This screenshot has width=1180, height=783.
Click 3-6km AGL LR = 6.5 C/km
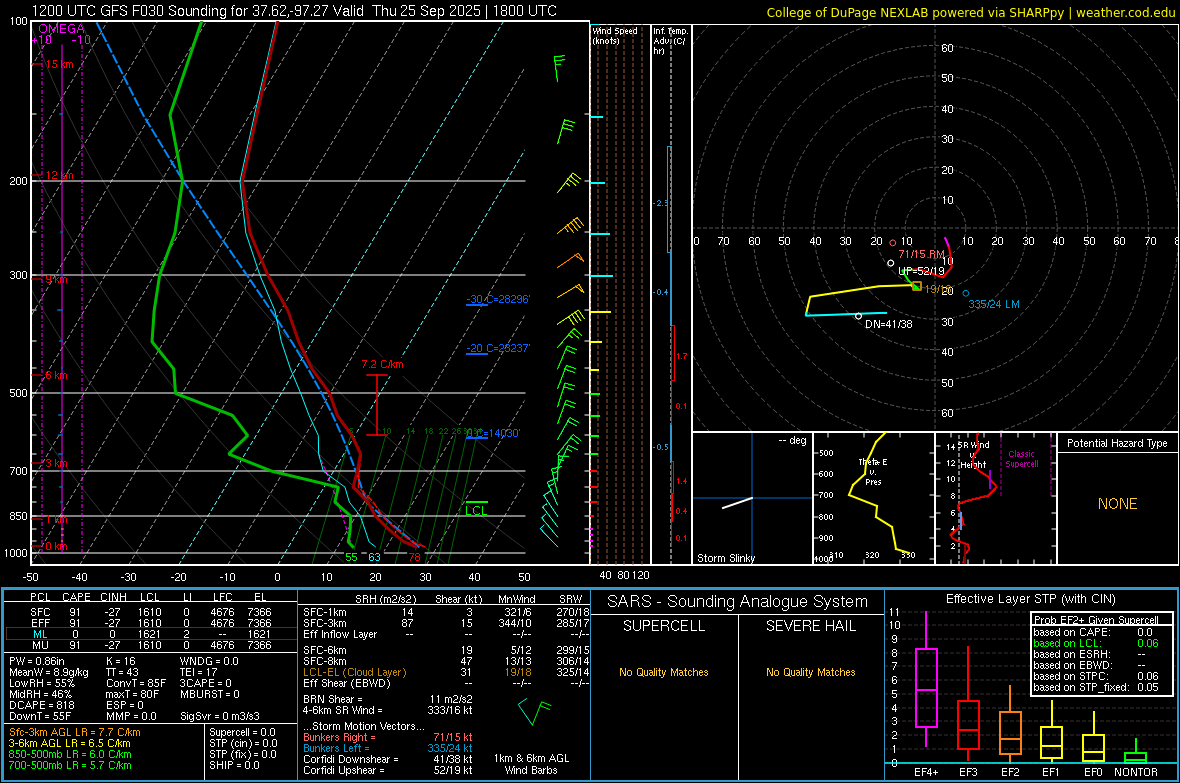coord(69,743)
